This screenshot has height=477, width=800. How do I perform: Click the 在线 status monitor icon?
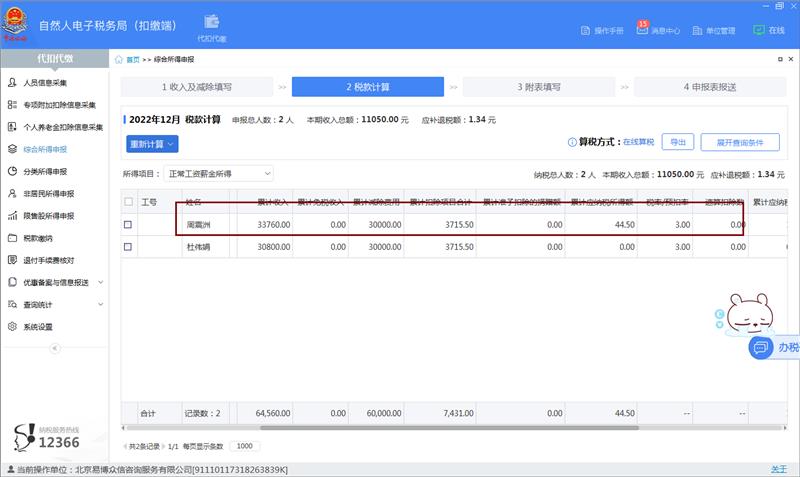pyautogui.click(x=769, y=31)
